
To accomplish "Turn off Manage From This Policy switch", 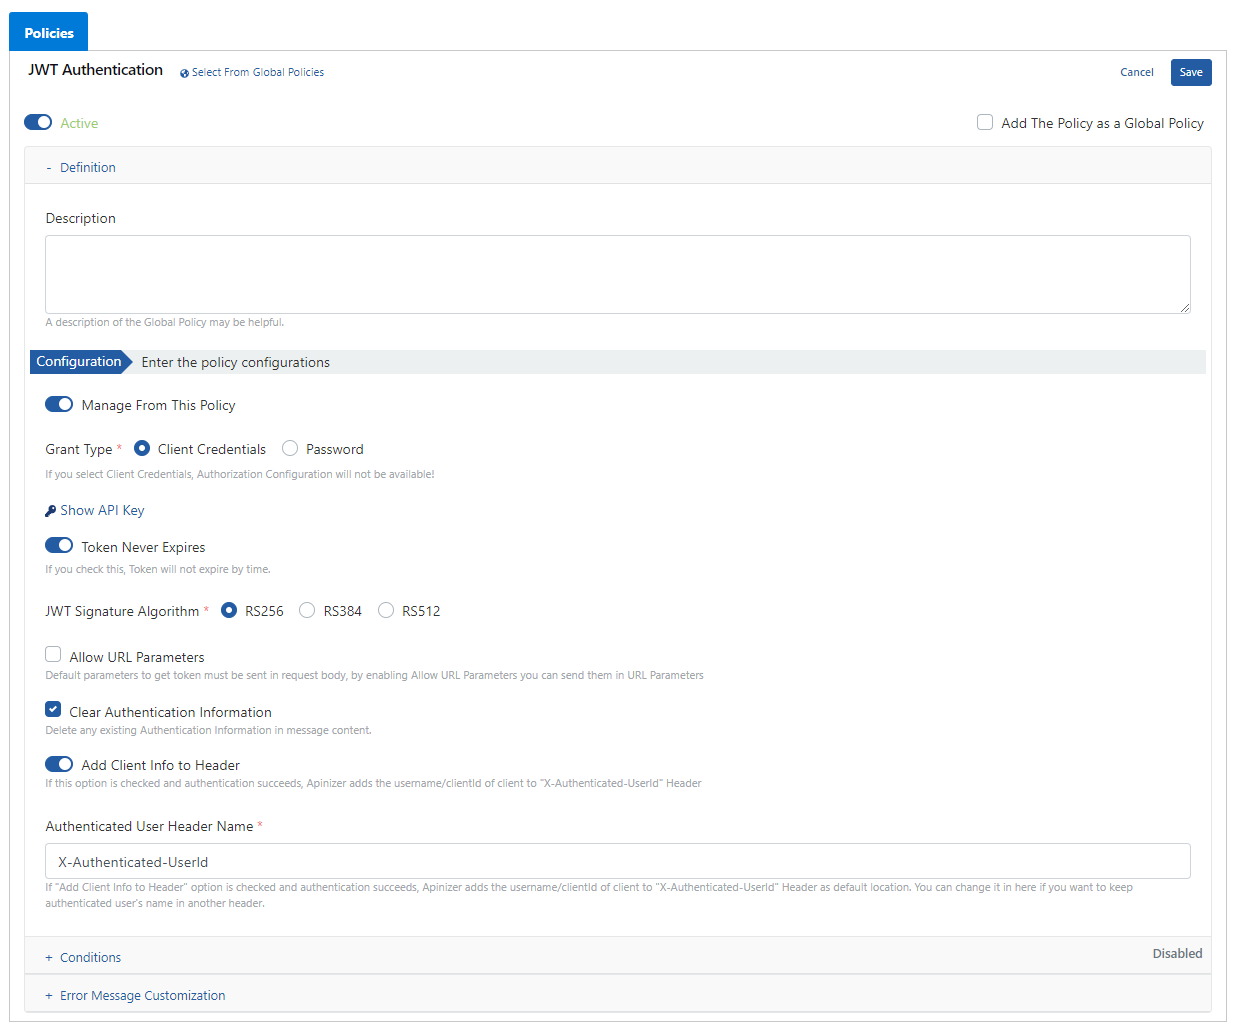I will click(59, 405).
